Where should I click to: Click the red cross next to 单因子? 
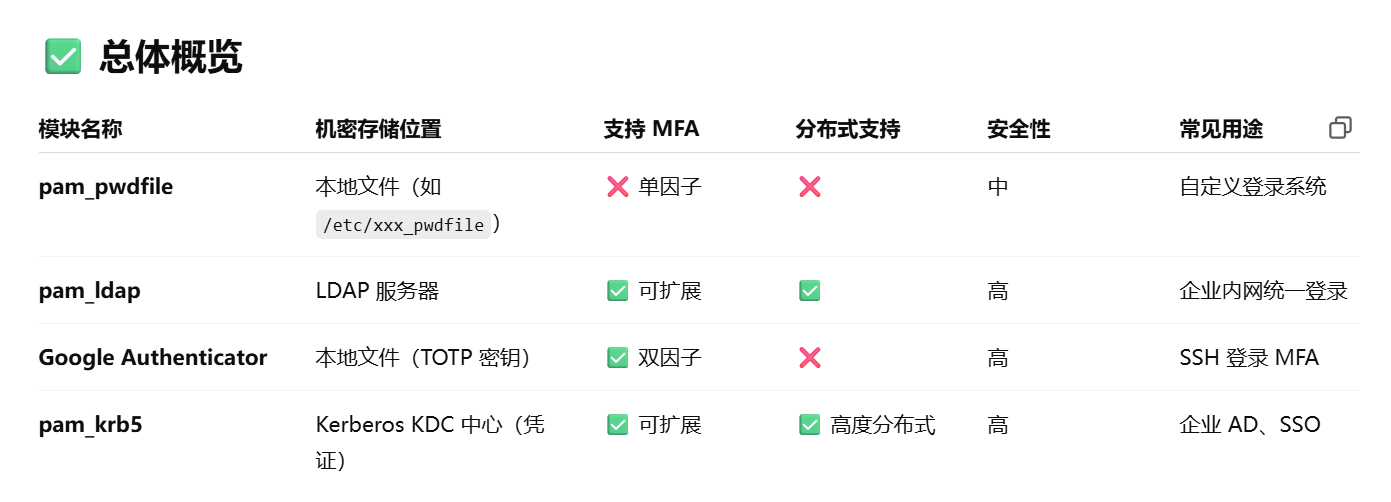click(618, 187)
